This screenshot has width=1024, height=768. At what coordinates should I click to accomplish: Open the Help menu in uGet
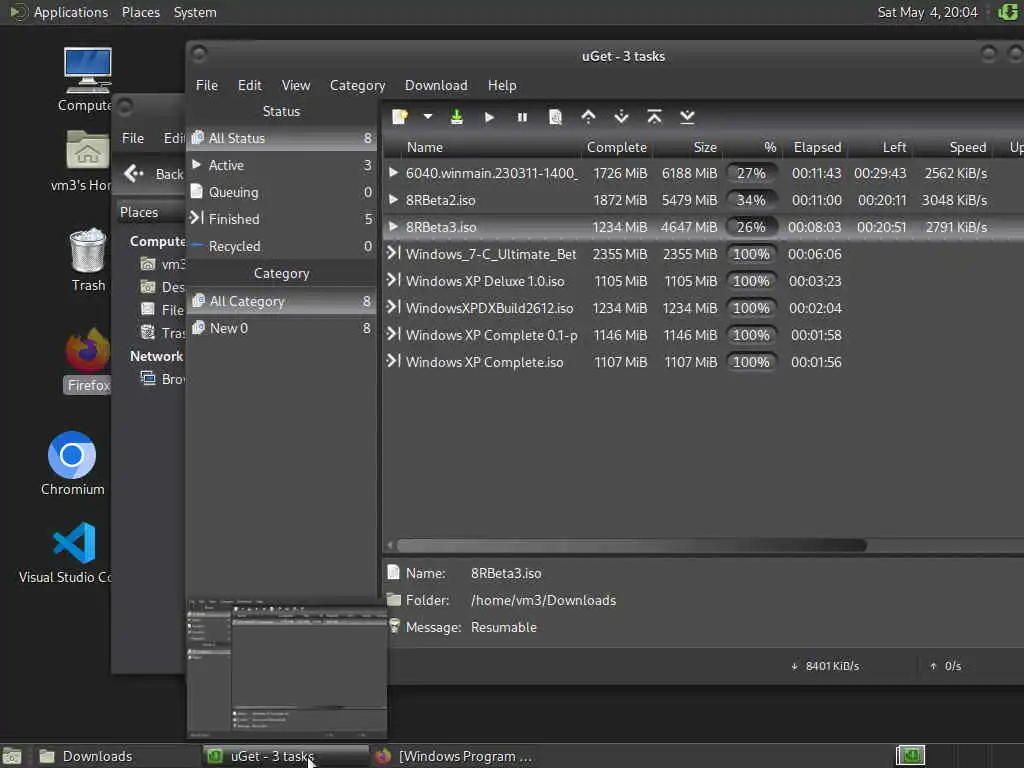point(502,86)
